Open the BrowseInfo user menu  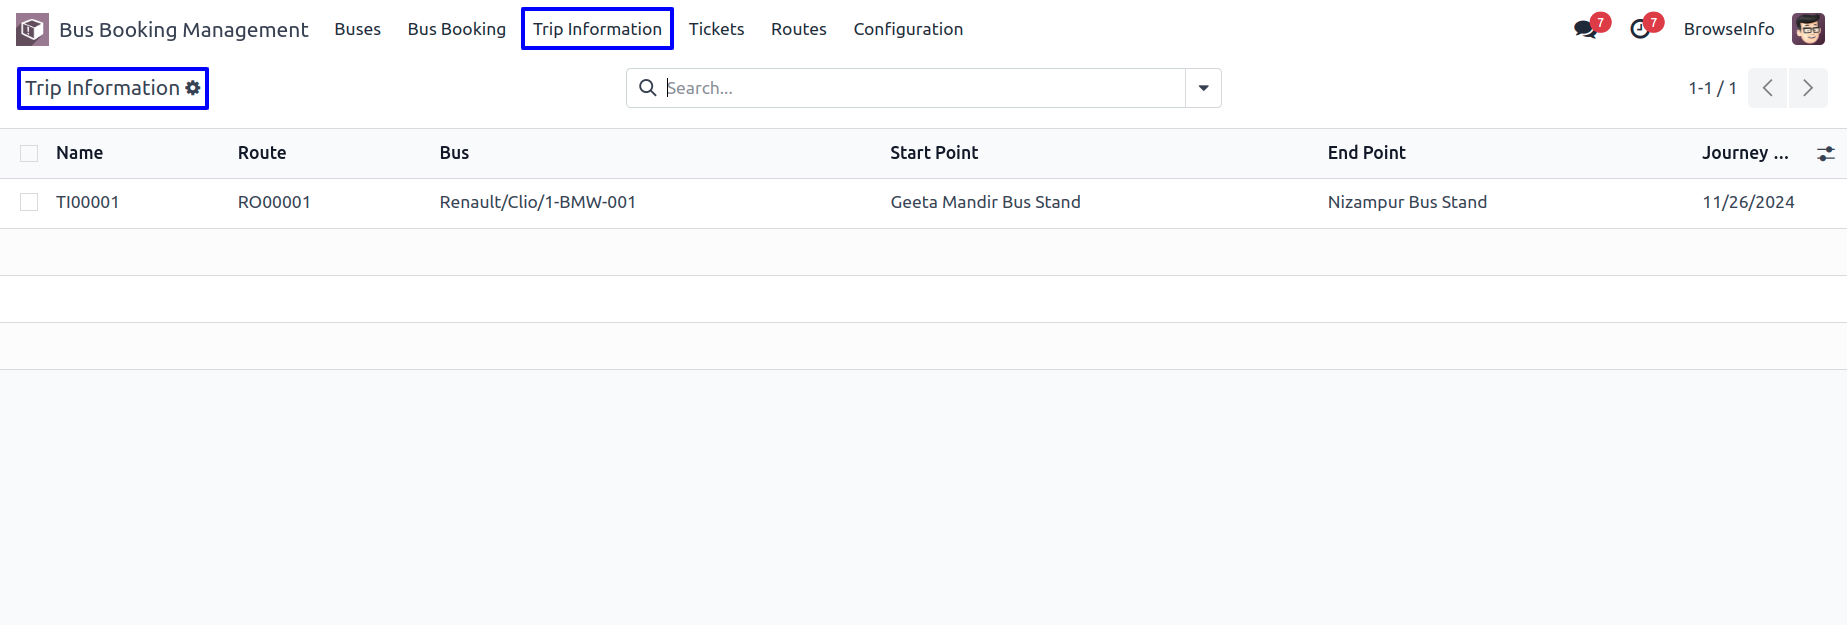1729,29
